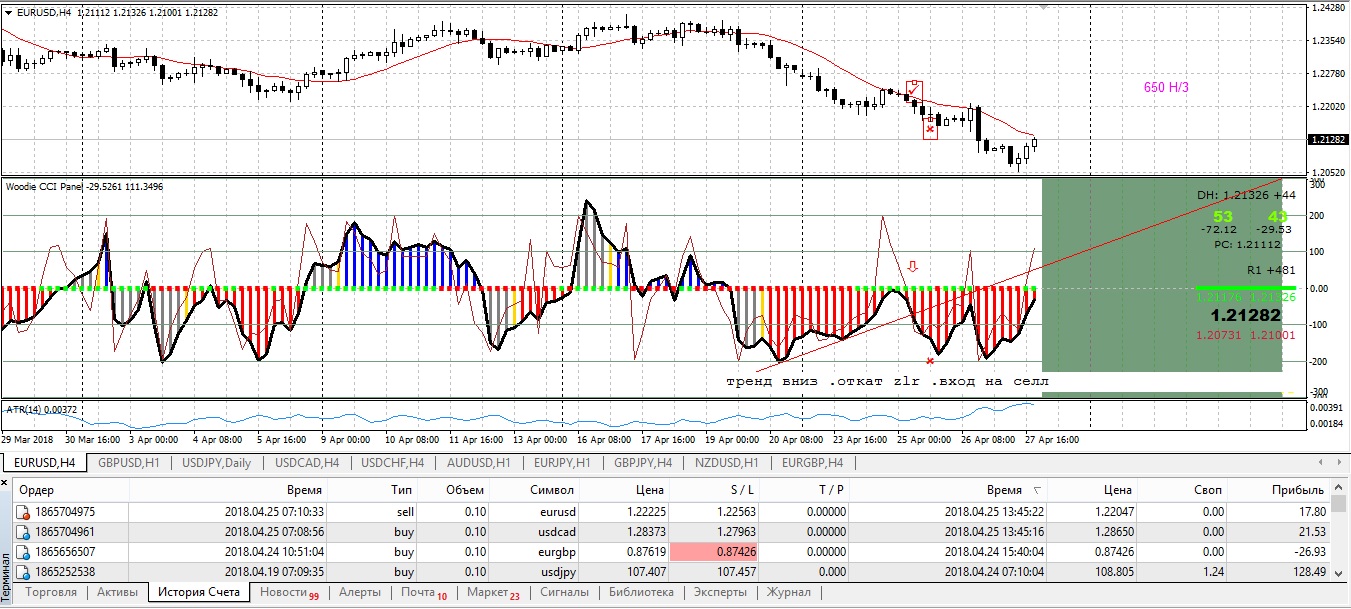Select order number 1865704961

tap(67, 532)
